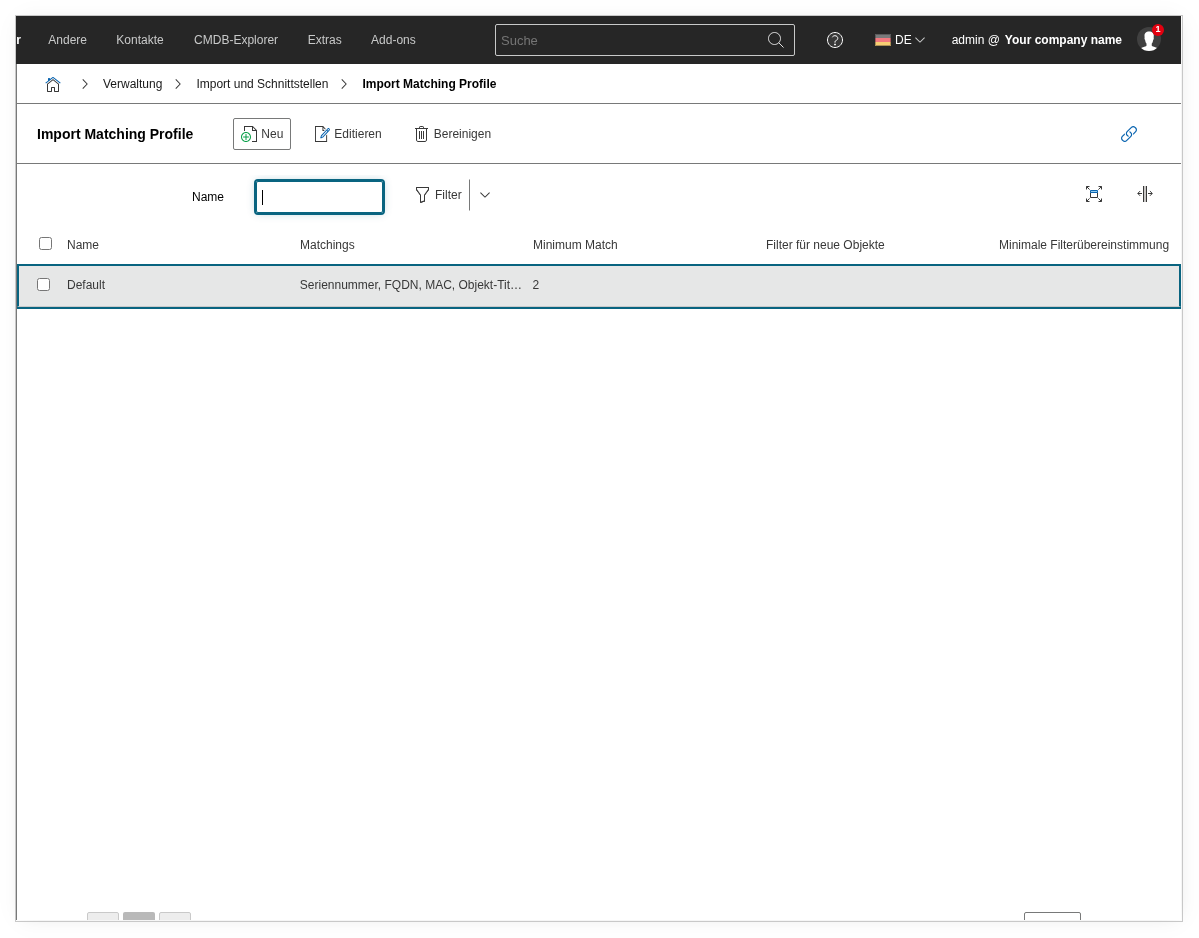Open the help question mark icon
Image resolution: width=1199 pixels, height=938 pixels.
(834, 40)
